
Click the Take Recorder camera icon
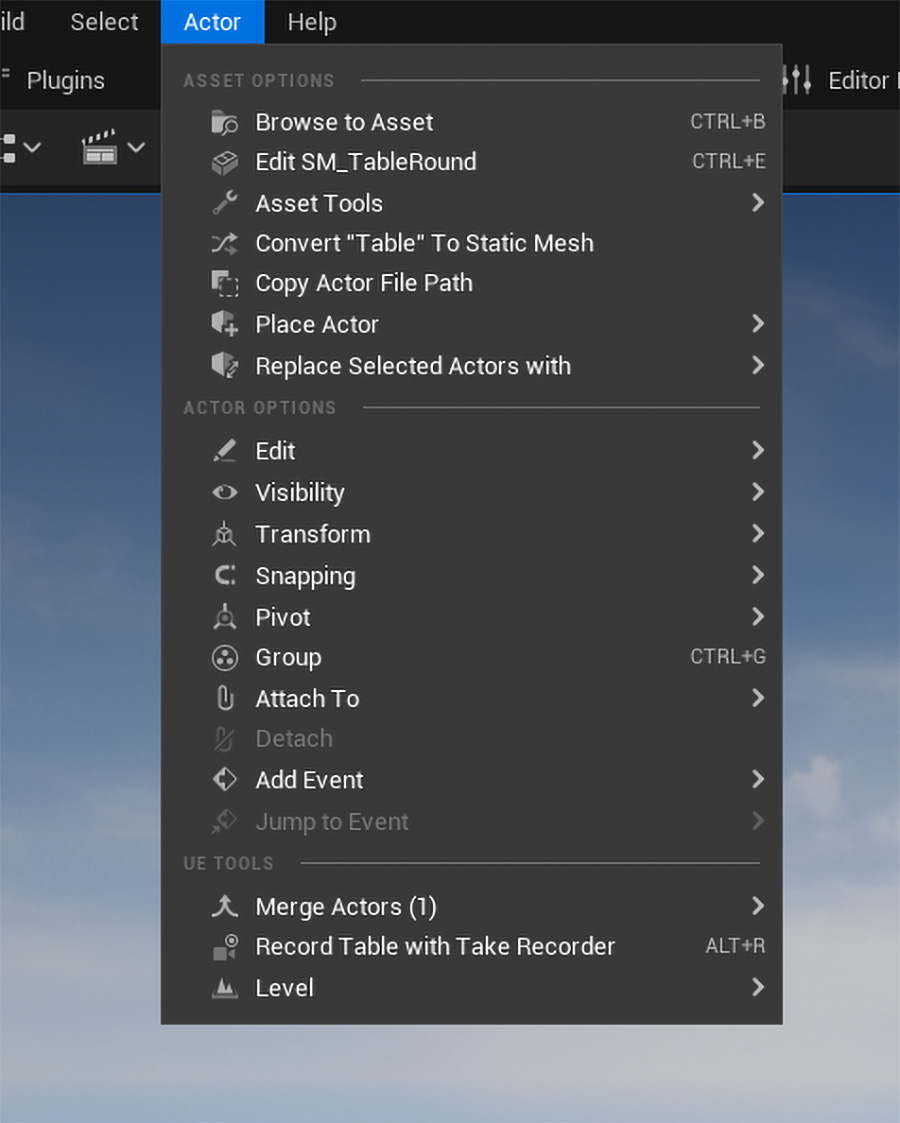tap(225, 947)
